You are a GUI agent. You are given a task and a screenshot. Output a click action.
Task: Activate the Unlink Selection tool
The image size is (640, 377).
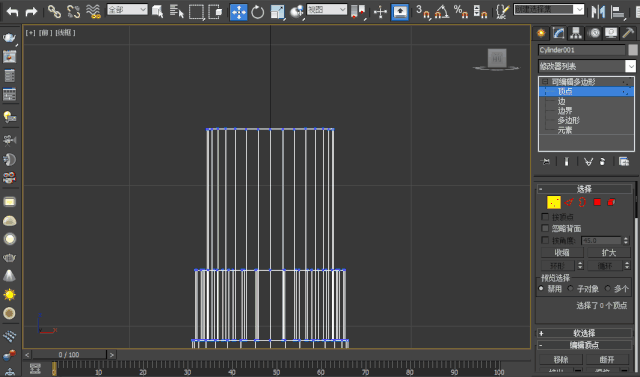click(73, 11)
